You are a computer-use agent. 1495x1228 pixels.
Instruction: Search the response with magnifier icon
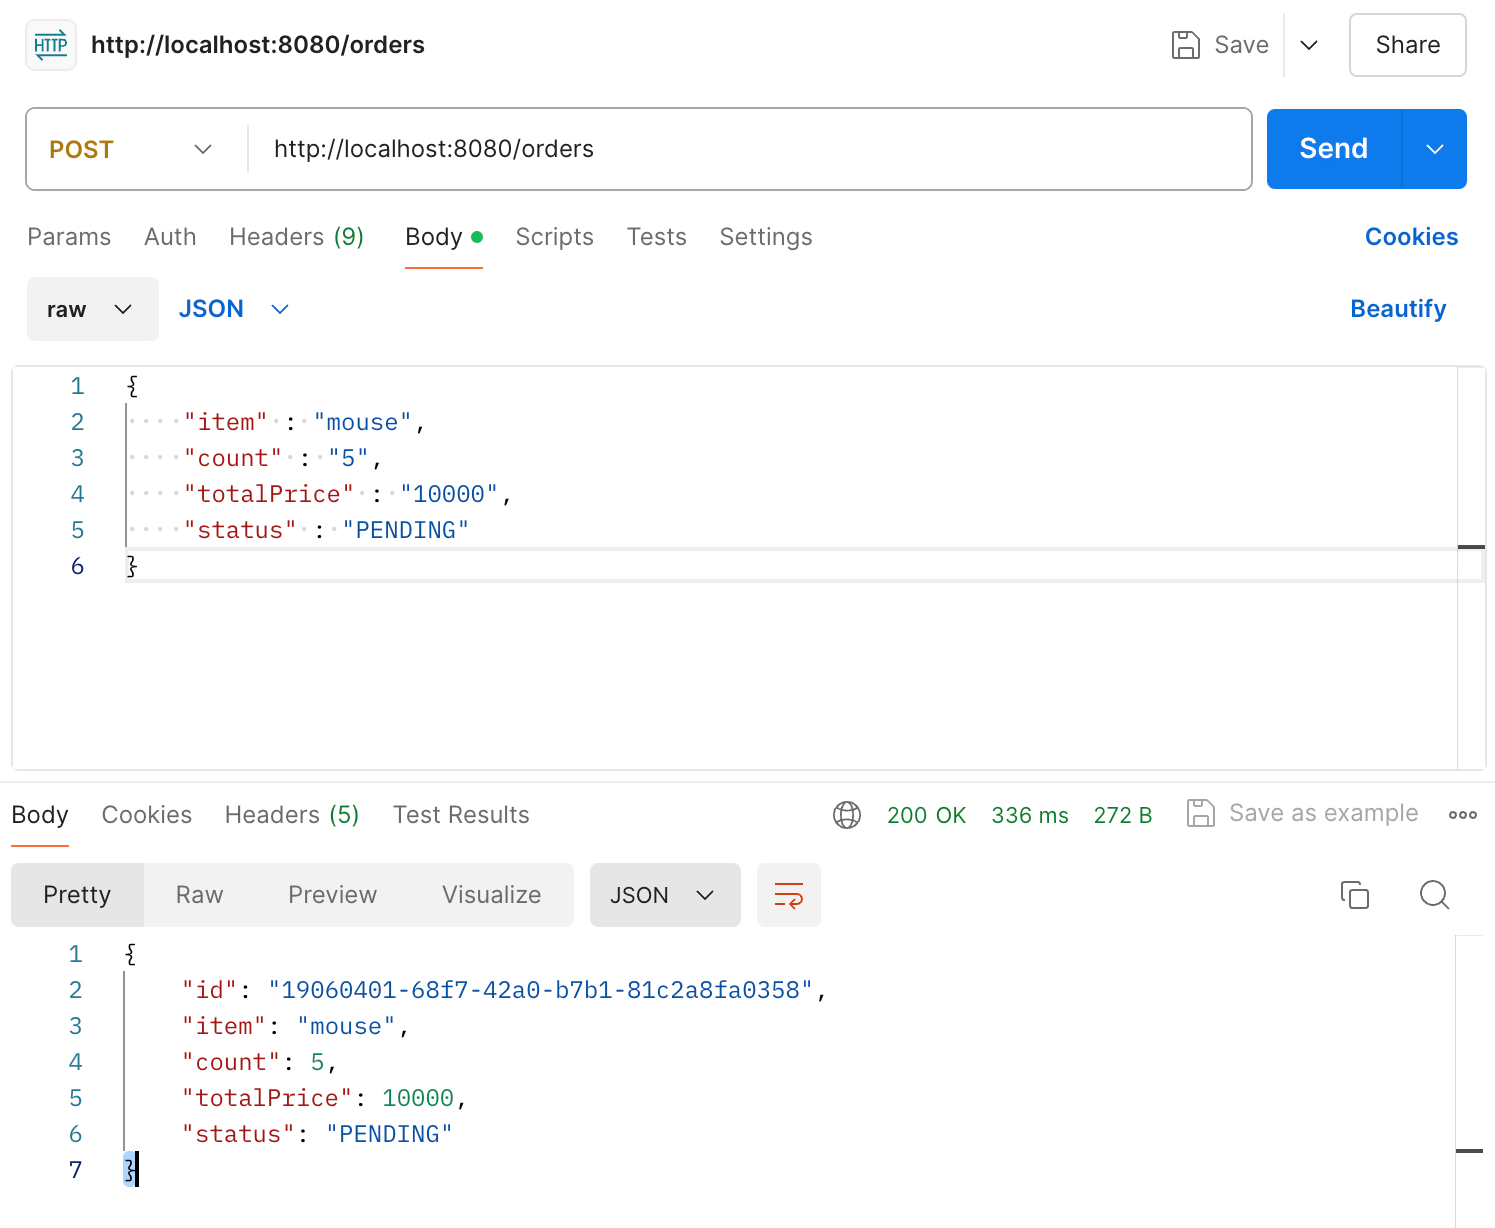[1434, 895]
